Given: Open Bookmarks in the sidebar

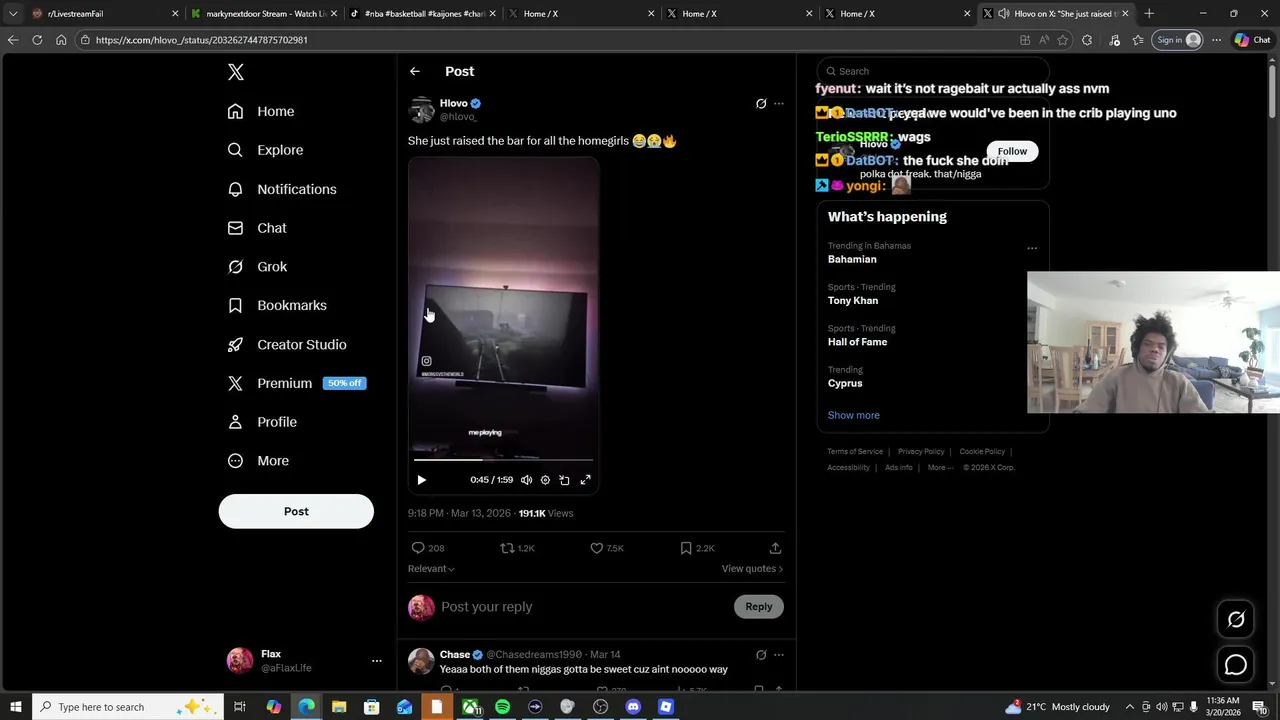Looking at the screenshot, I should 276,305.
